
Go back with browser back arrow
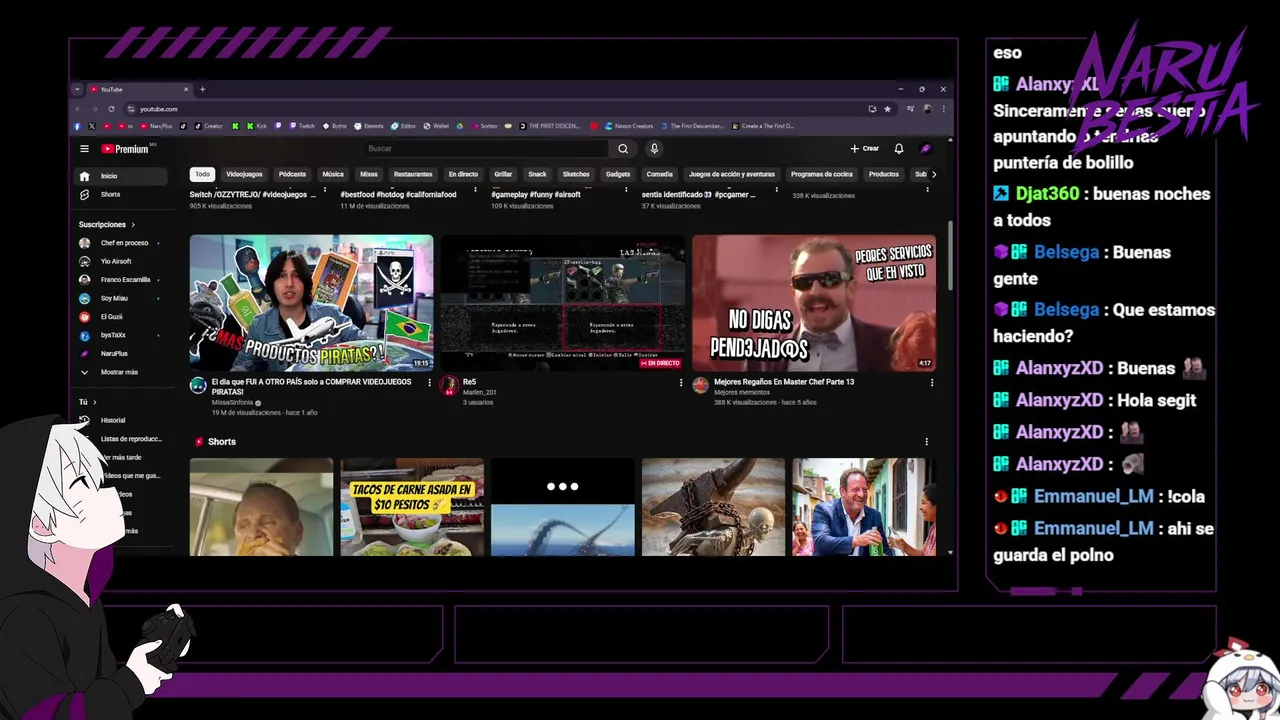(79, 109)
